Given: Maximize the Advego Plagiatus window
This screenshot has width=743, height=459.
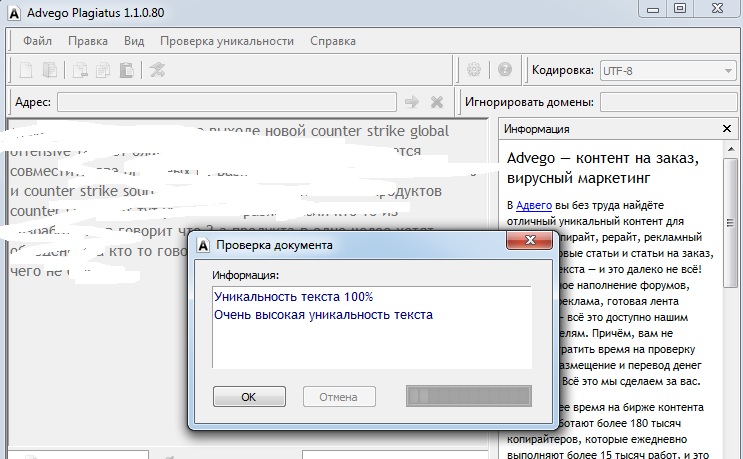Looking at the screenshot, I should pyautogui.click(x=681, y=8).
